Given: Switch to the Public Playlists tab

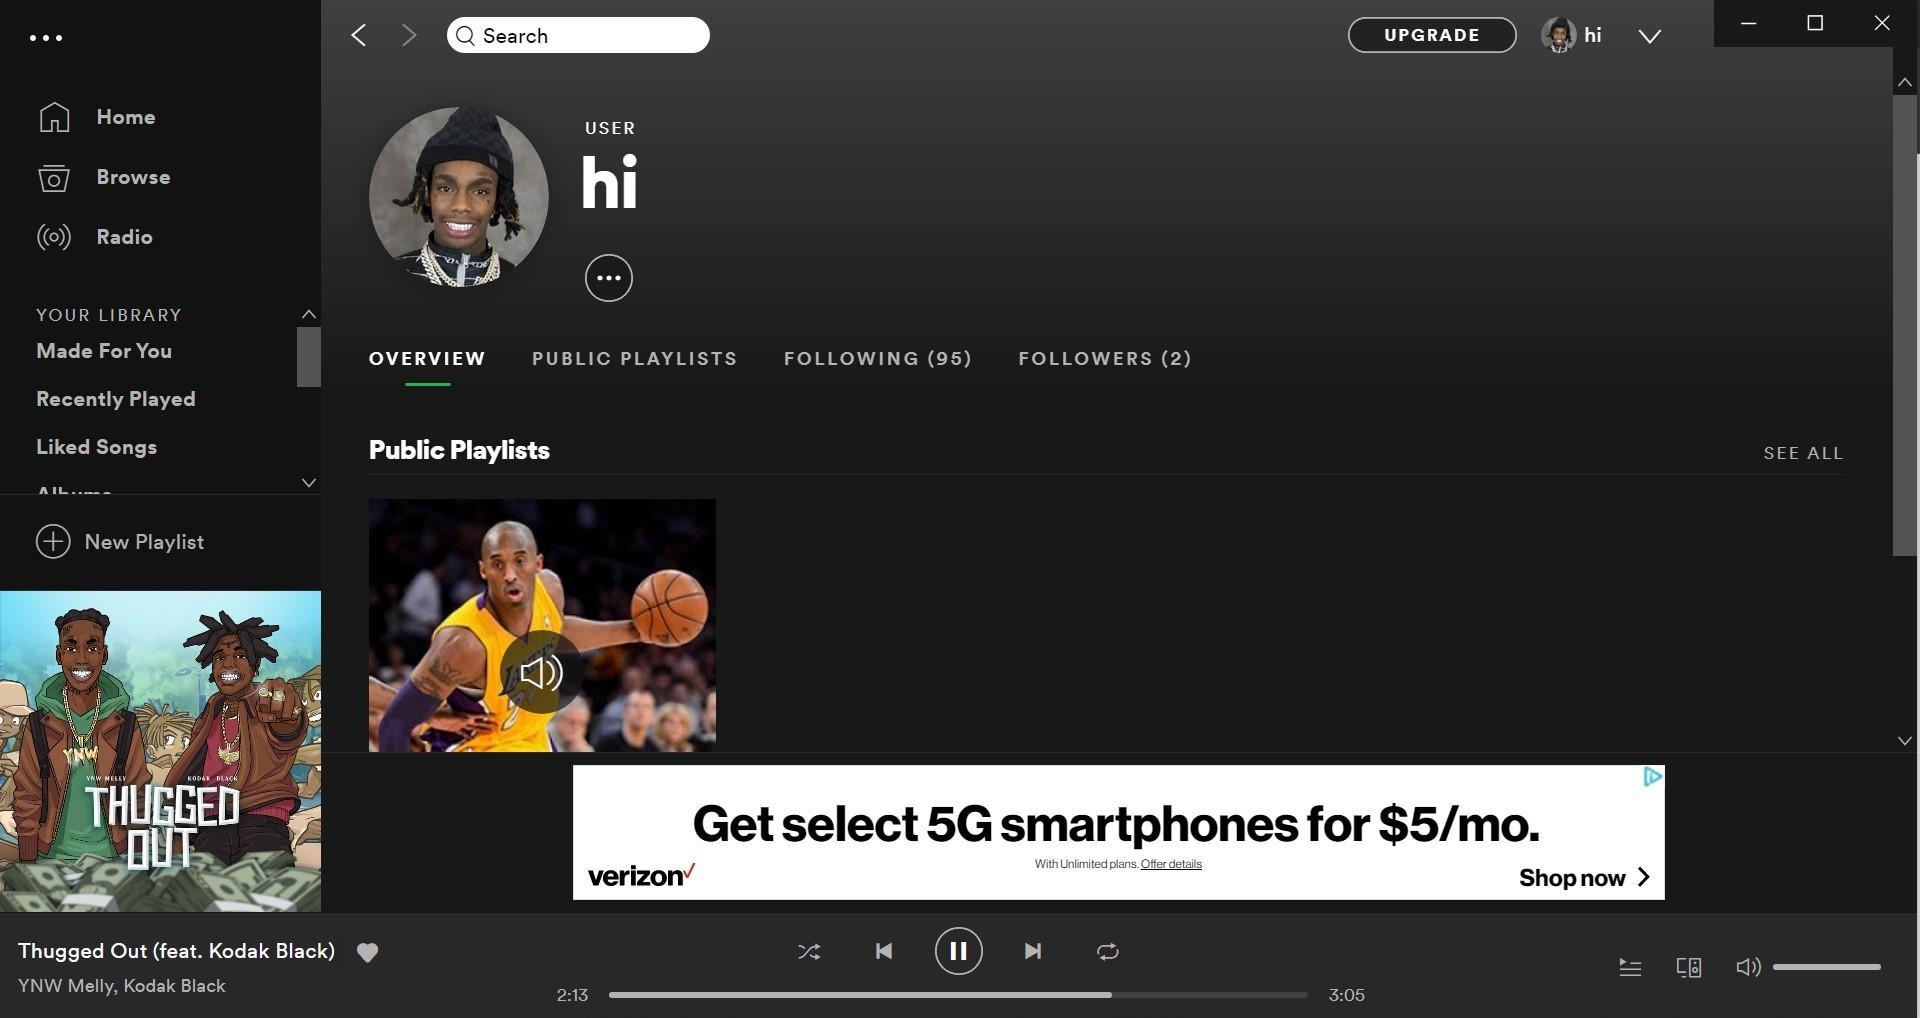Looking at the screenshot, I should [x=634, y=359].
